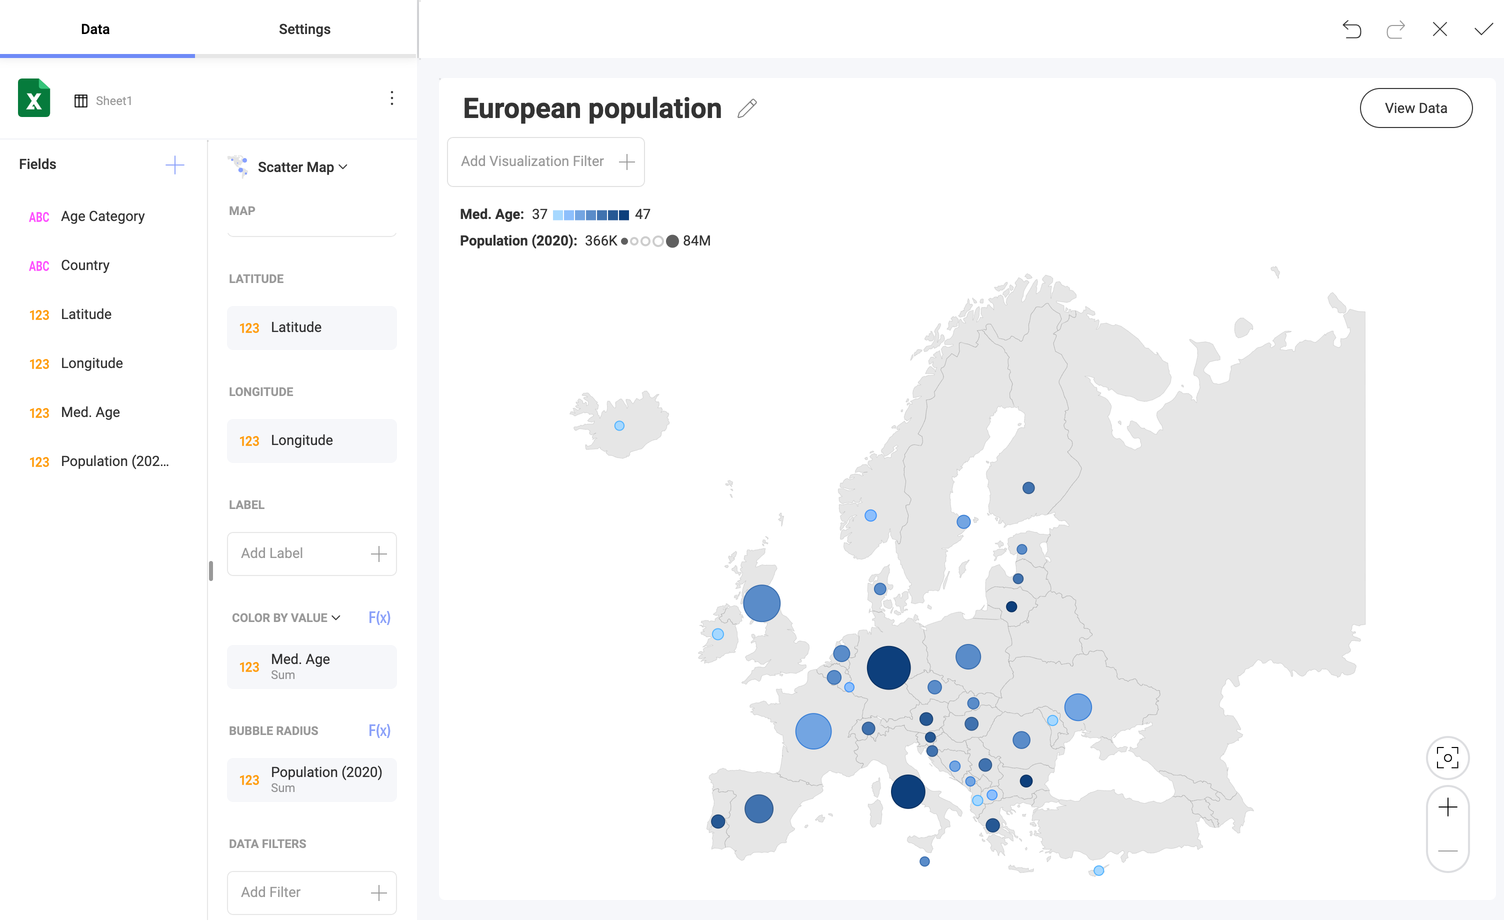The image size is (1504, 922).
Task: Click the ABC icon beside Country field
Action: pos(39,266)
